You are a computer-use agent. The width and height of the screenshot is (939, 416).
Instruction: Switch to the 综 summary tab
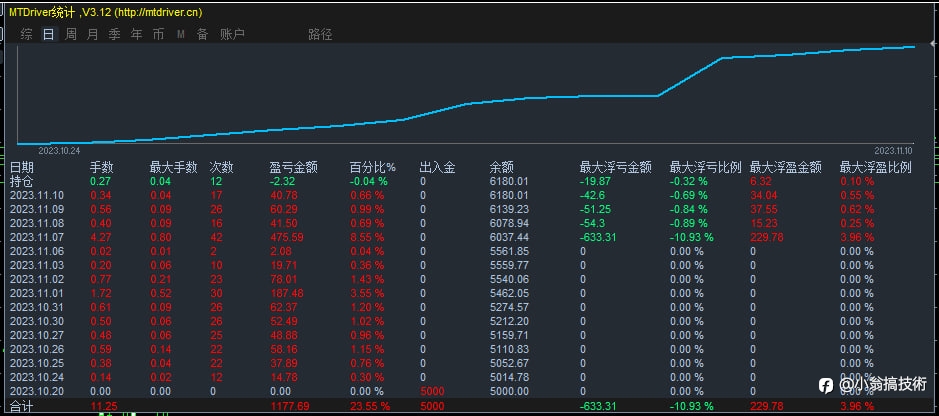(x=26, y=34)
